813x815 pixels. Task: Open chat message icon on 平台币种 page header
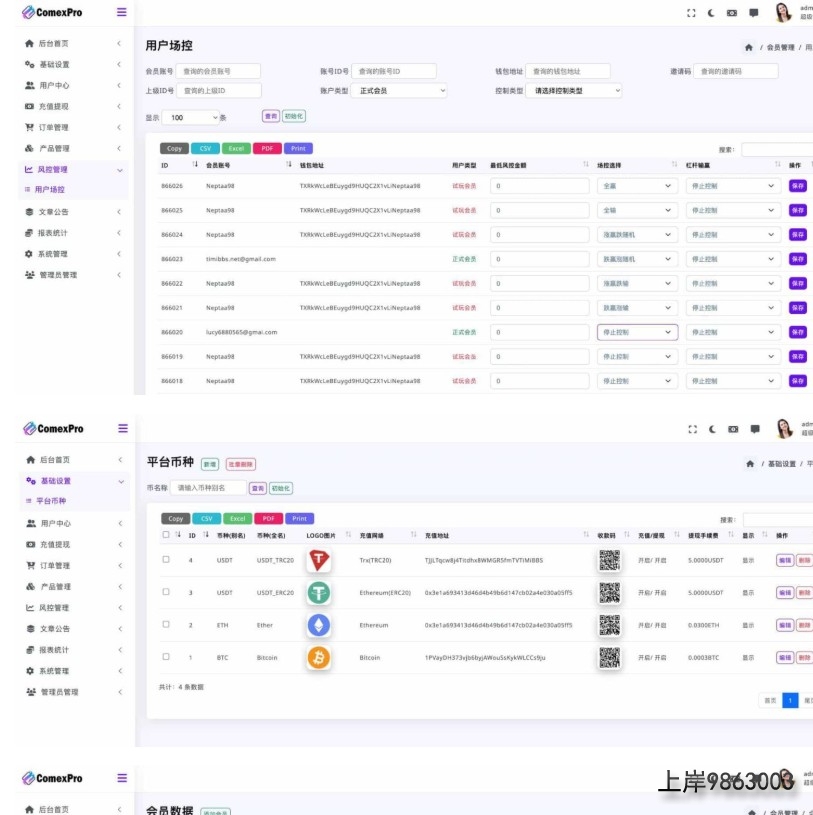(755, 429)
